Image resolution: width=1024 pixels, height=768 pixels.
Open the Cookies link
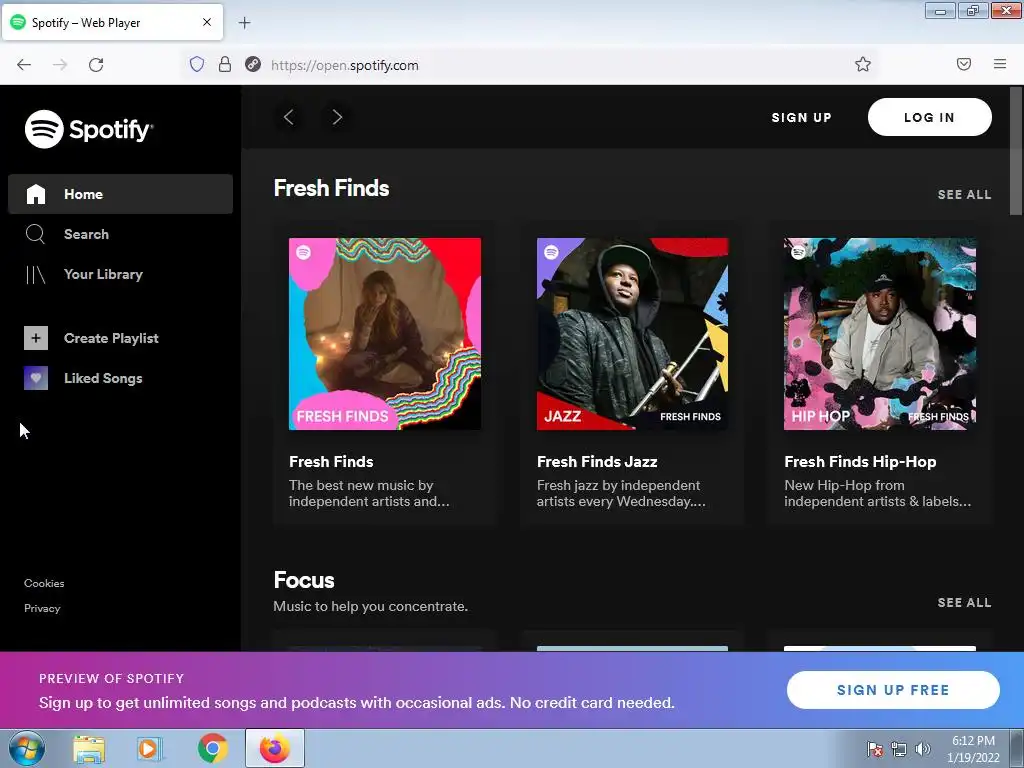click(44, 583)
